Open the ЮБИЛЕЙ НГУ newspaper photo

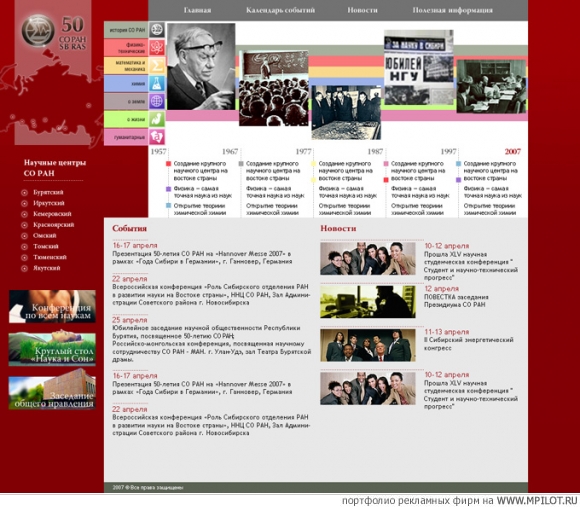(419, 67)
